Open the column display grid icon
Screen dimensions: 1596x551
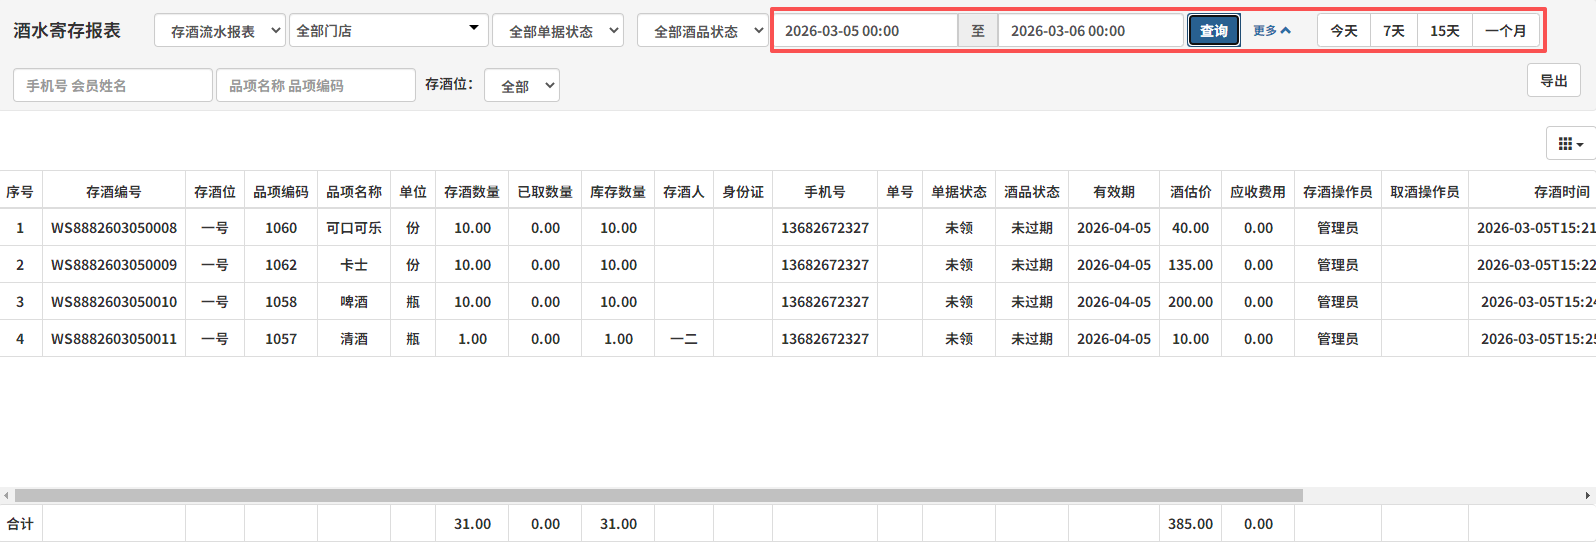[1570, 144]
